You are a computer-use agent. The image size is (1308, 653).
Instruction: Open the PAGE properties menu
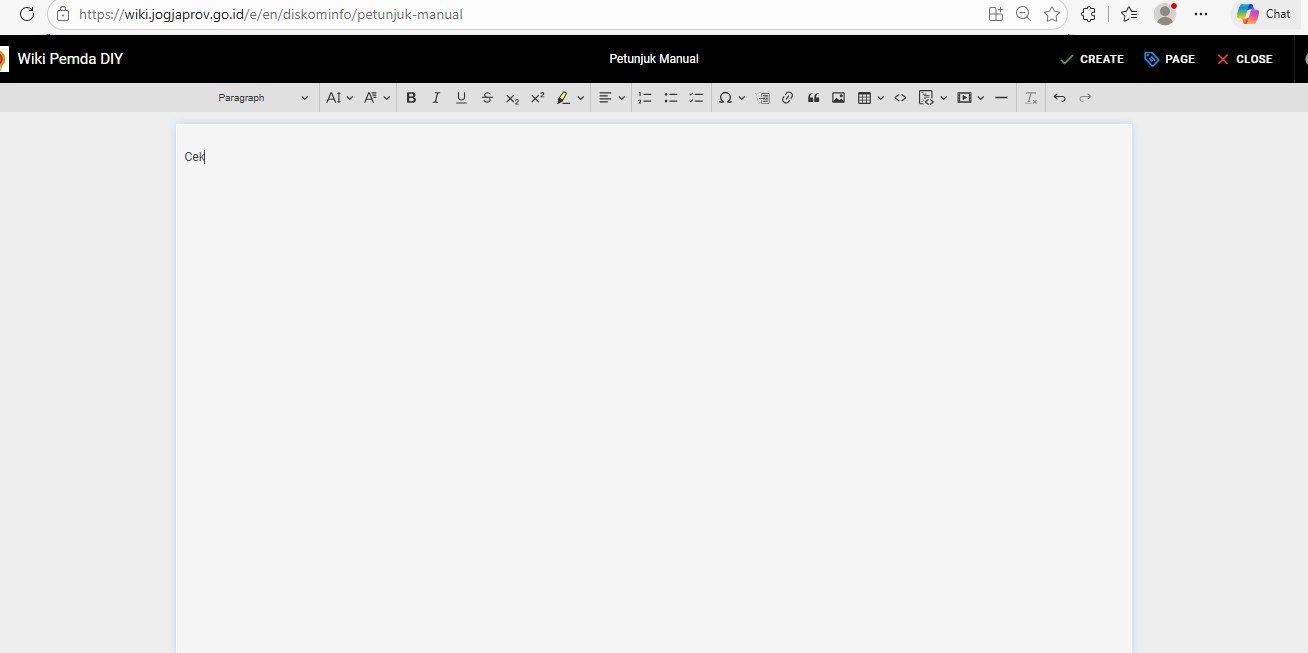(1169, 59)
